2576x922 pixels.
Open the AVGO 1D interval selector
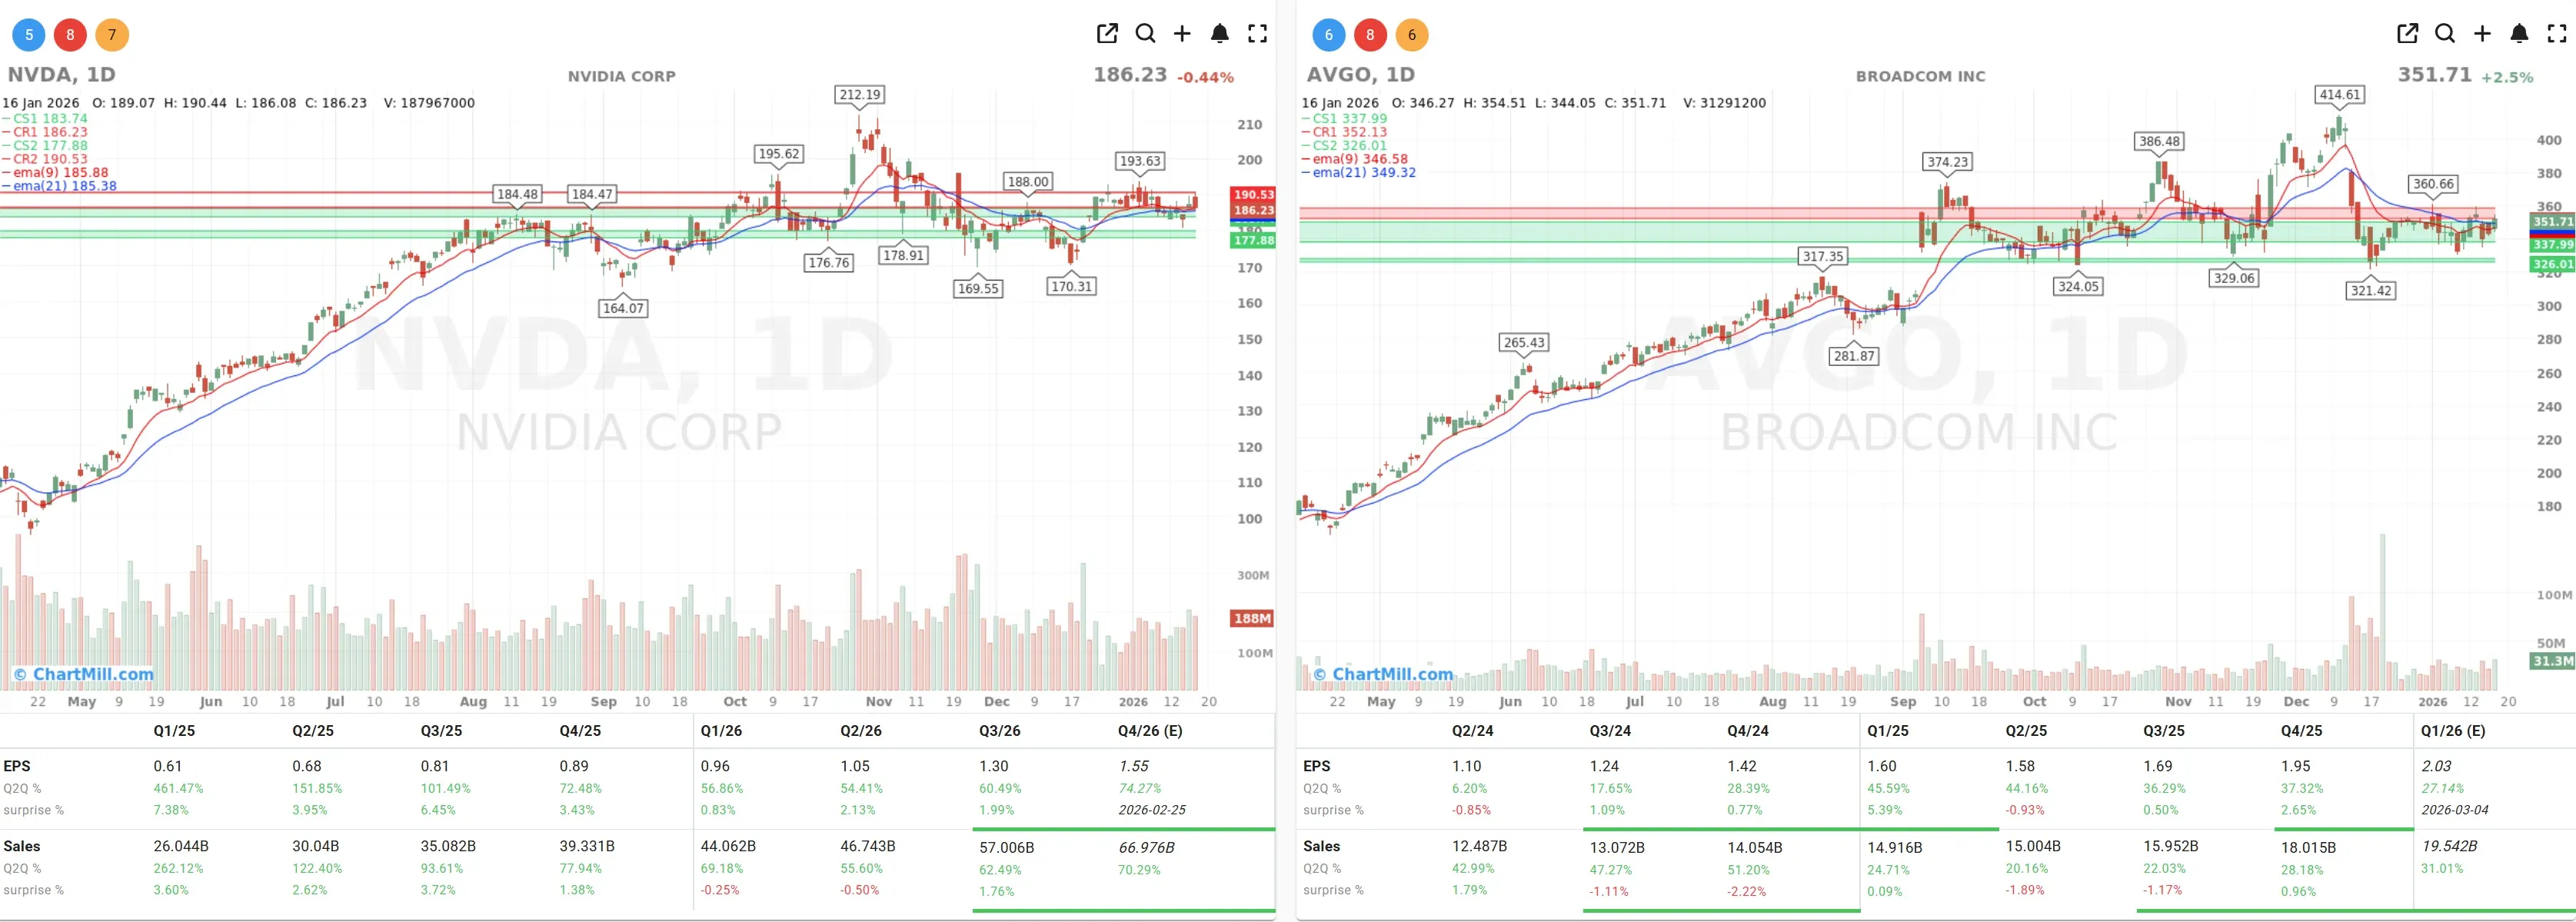tap(1400, 74)
